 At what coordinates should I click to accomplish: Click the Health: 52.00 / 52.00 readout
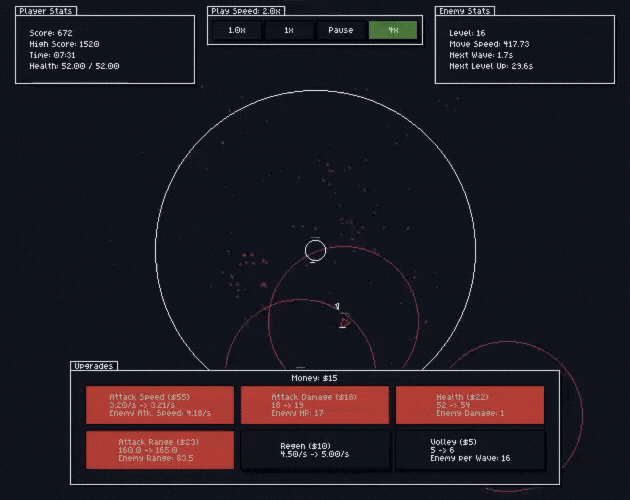coord(74,66)
